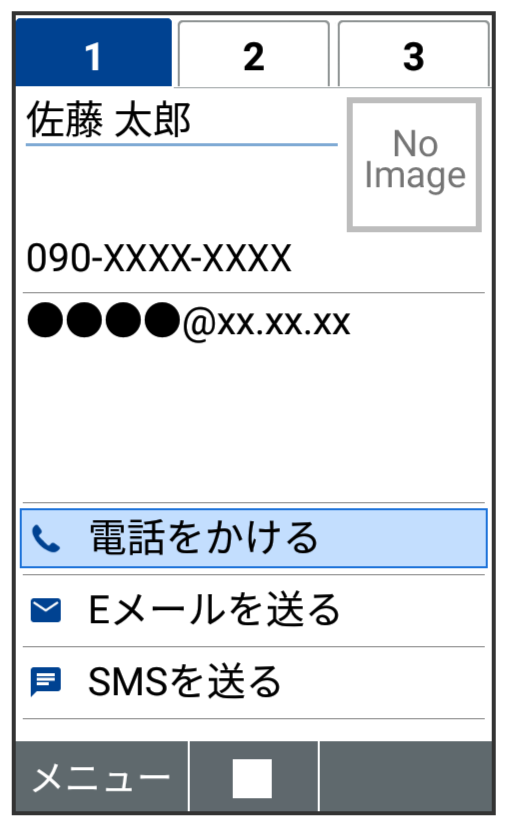This screenshot has width=507, height=826.
Task: Click the SMS speech bubble icon
Action: click(46, 682)
